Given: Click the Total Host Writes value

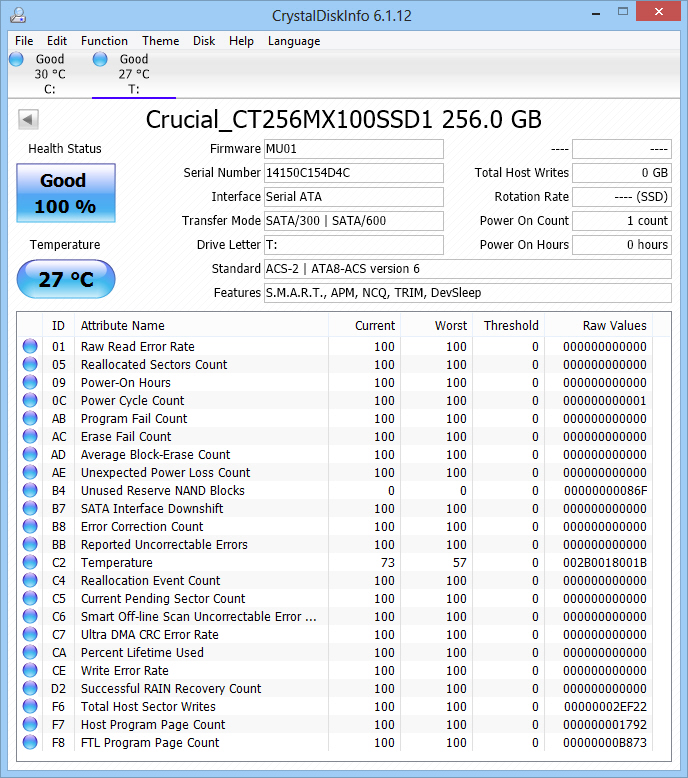Looking at the screenshot, I should pos(622,173).
